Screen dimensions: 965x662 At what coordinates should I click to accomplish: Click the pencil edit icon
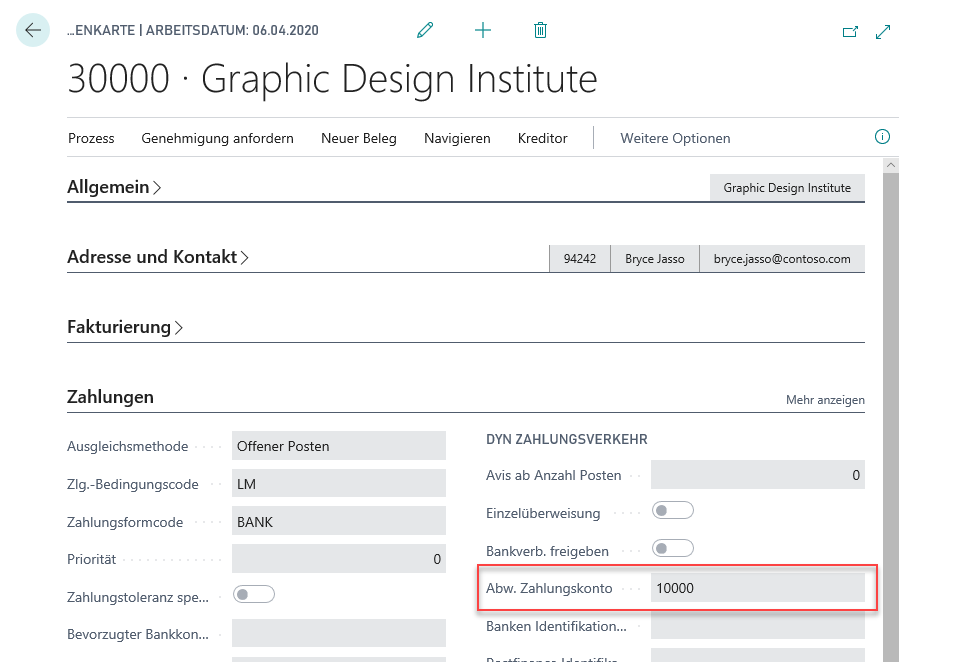pos(425,31)
